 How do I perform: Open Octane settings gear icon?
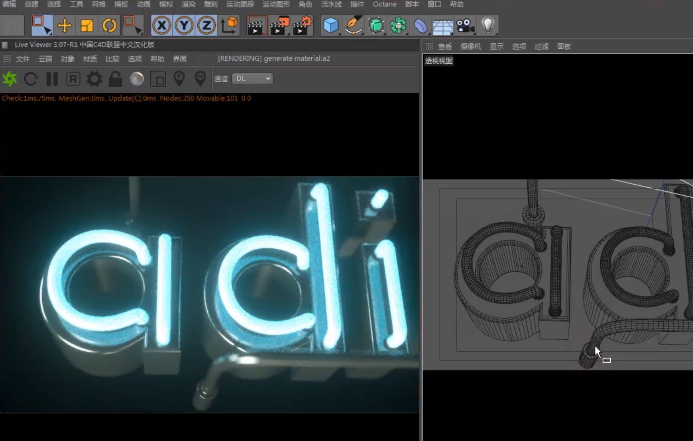tap(94, 79)
